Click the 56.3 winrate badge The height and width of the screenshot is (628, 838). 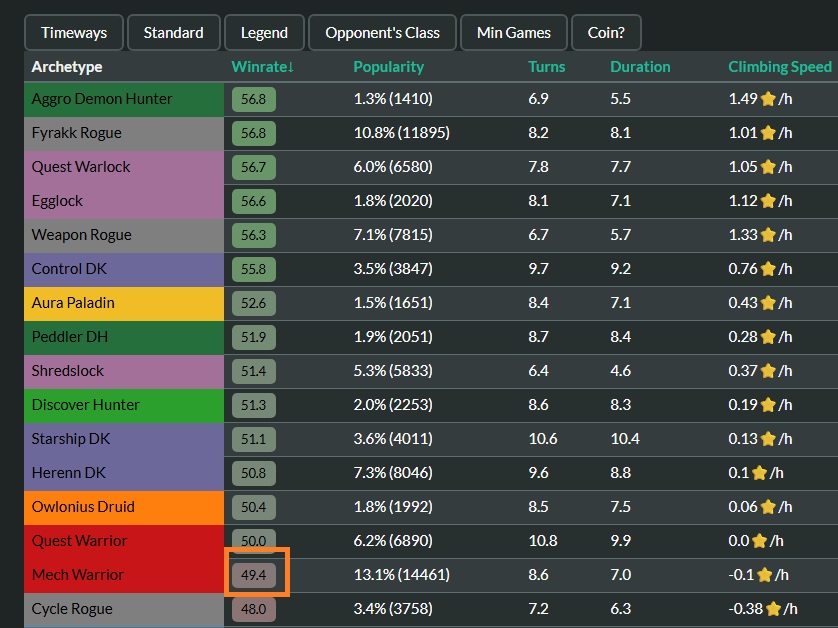(x=254, y=235)
